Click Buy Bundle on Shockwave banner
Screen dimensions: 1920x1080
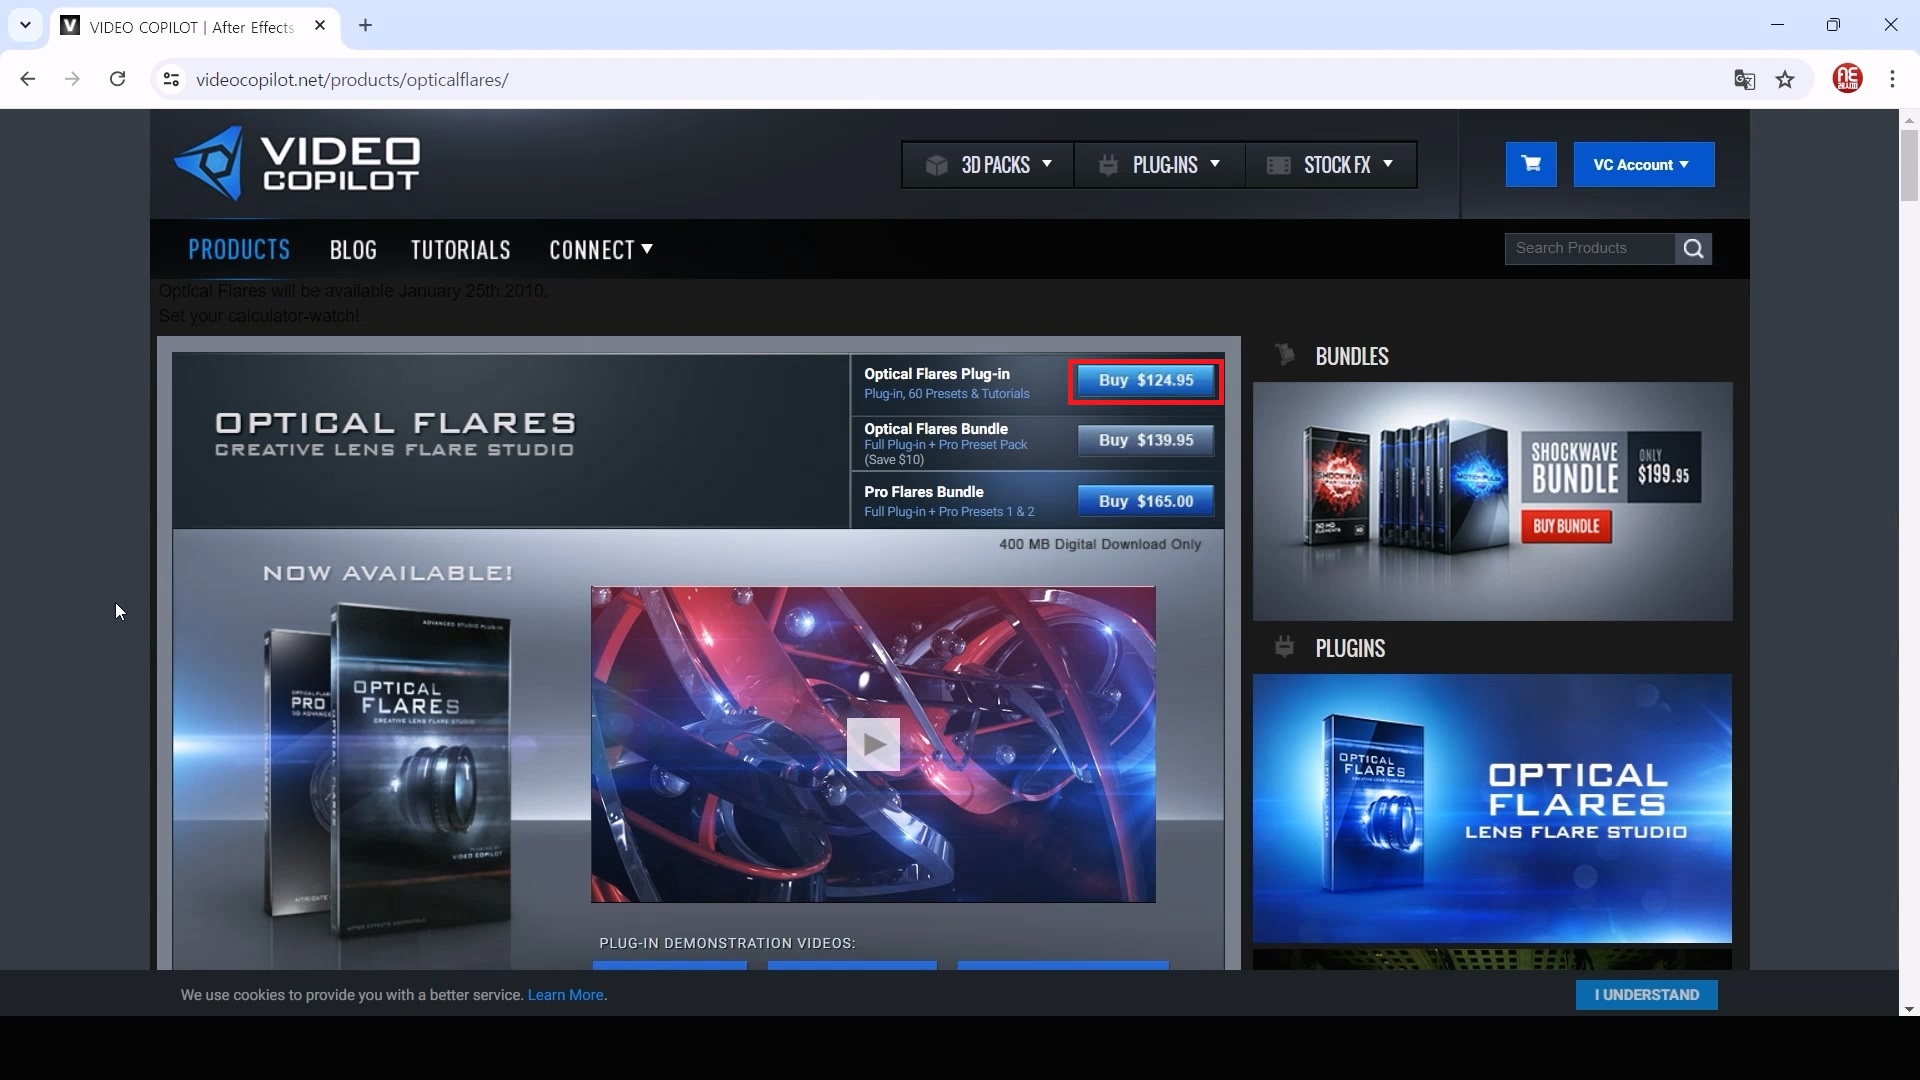pyautogui.click(x=1566, y=527)
